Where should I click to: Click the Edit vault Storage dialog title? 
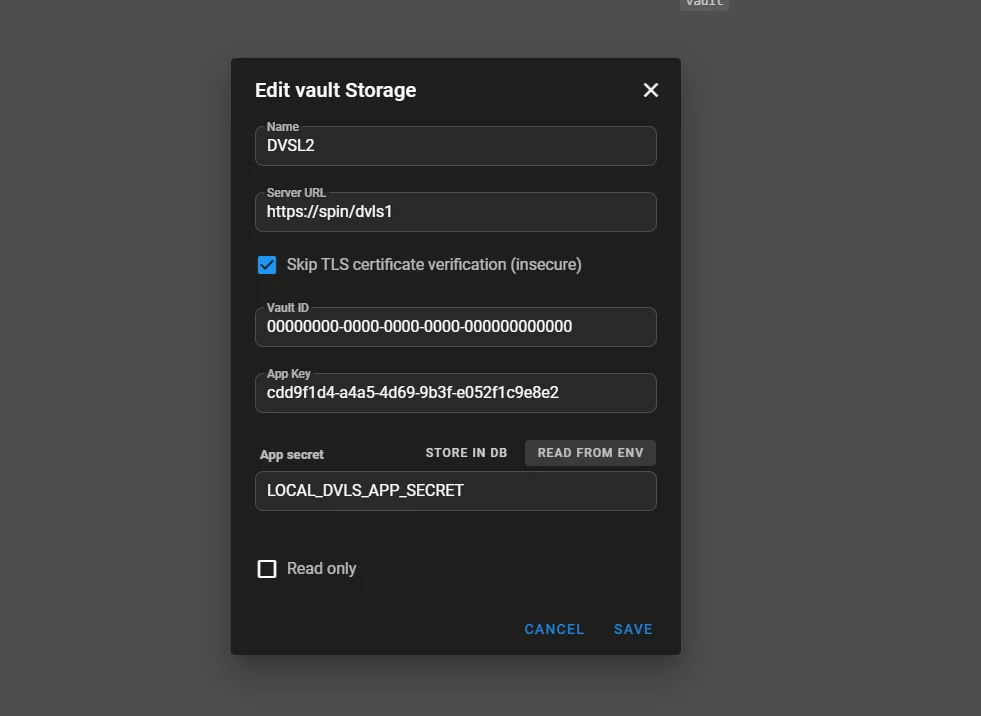(x=335, y=90)
